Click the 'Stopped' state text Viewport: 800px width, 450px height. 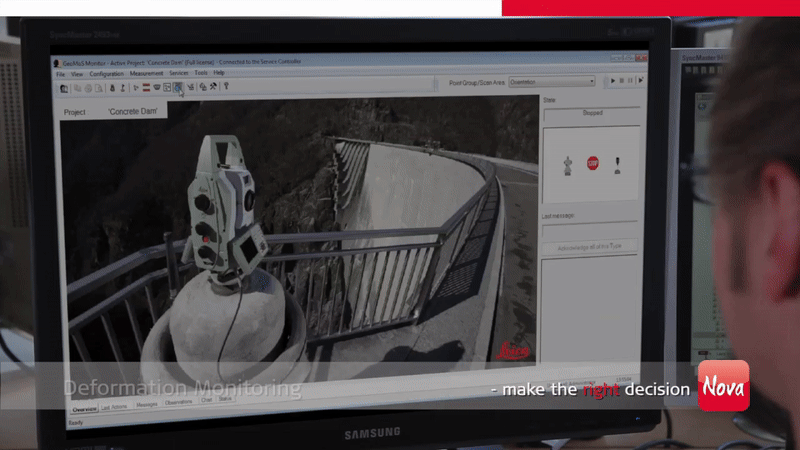tap(592, 113)
